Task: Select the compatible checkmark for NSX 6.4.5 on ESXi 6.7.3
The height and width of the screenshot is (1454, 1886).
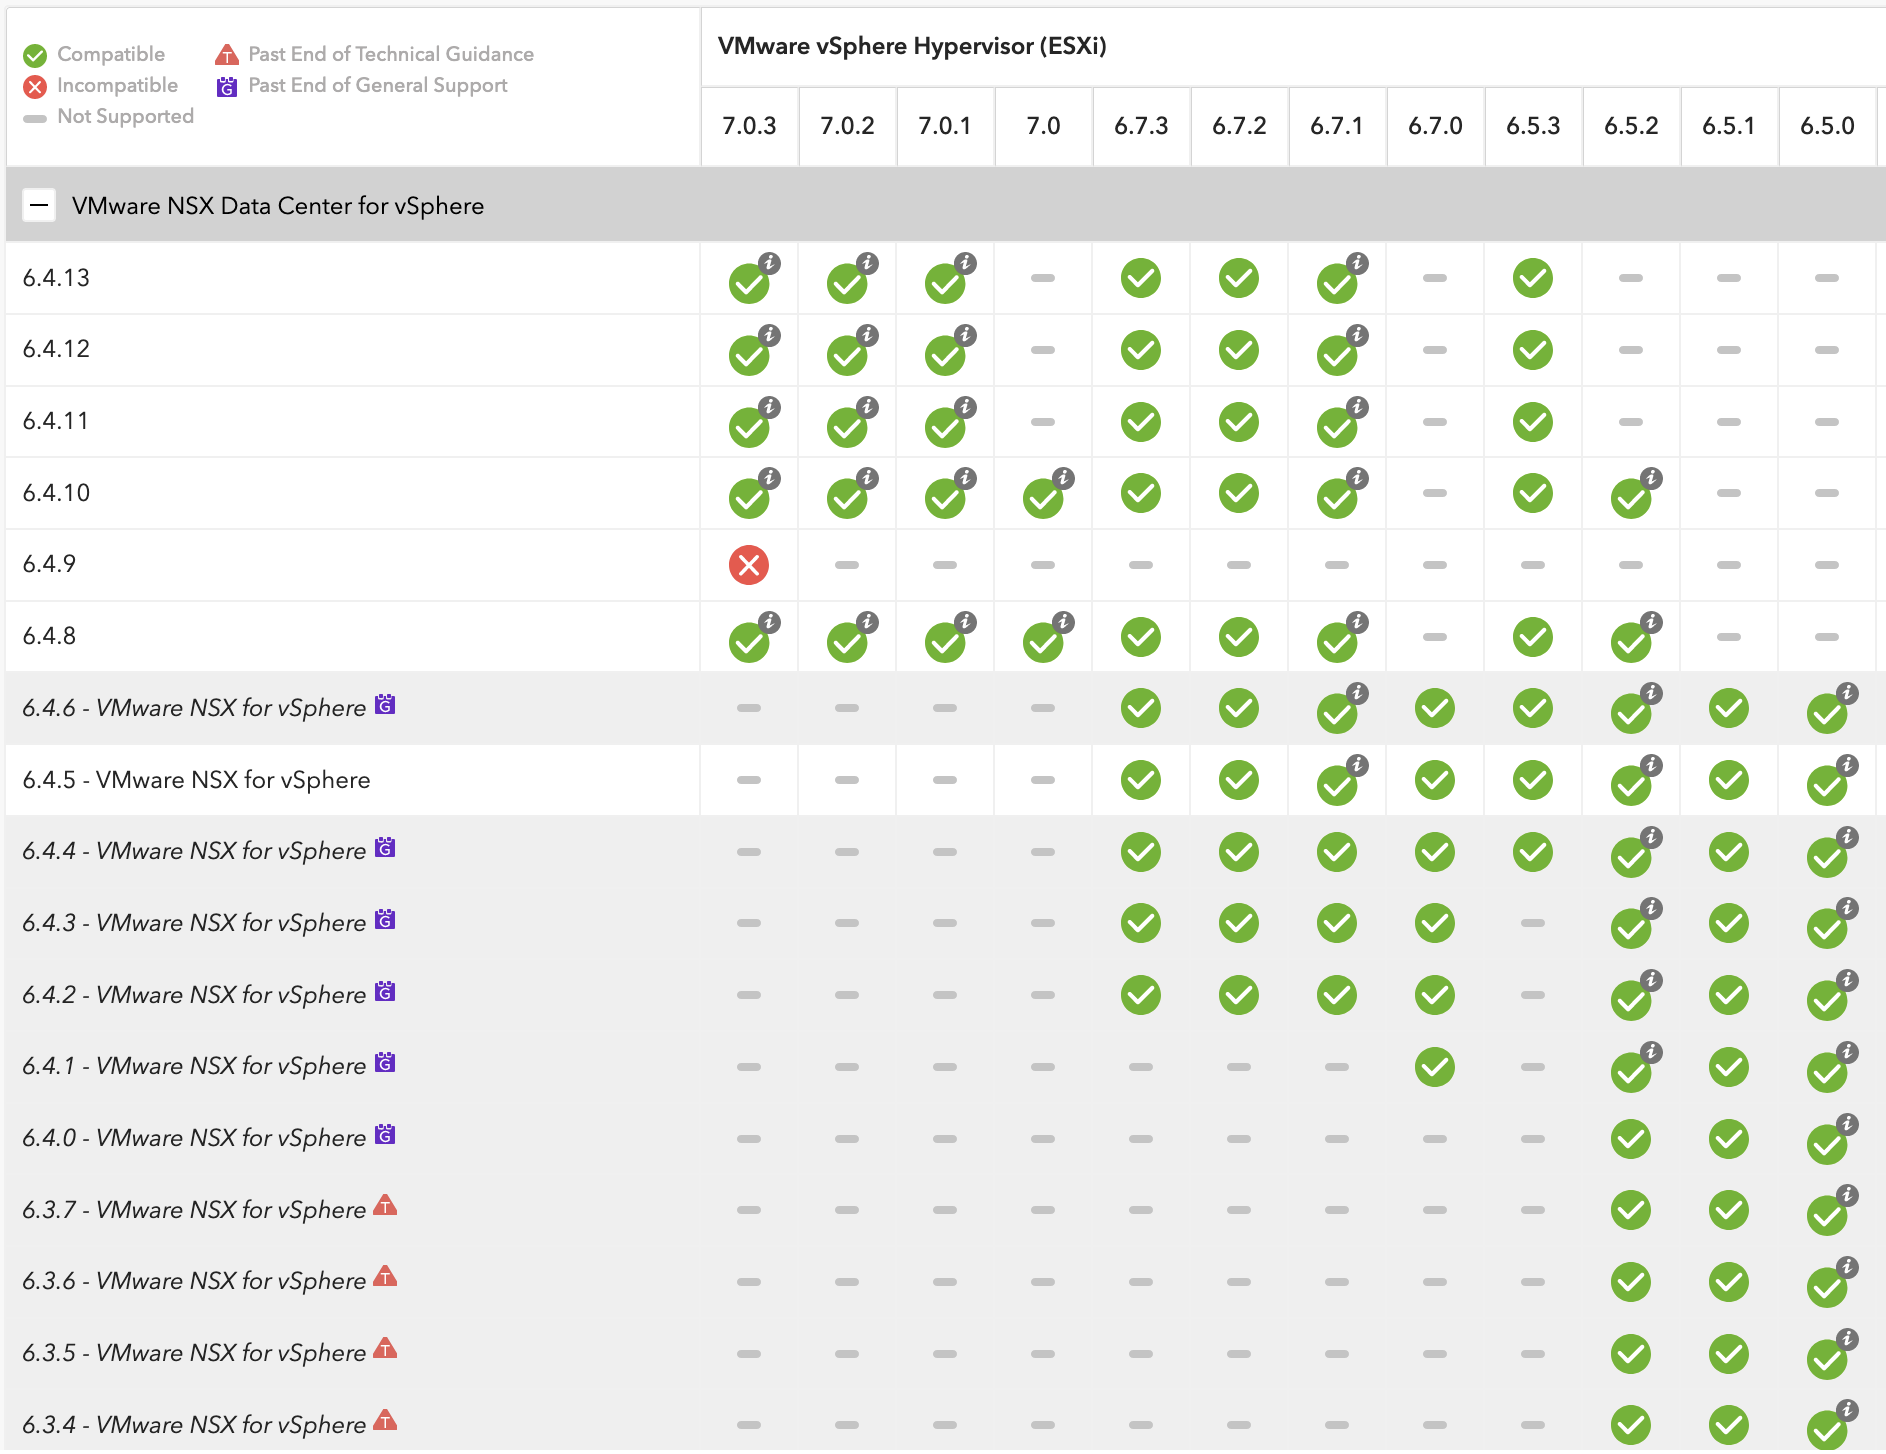Action: 1141,780
